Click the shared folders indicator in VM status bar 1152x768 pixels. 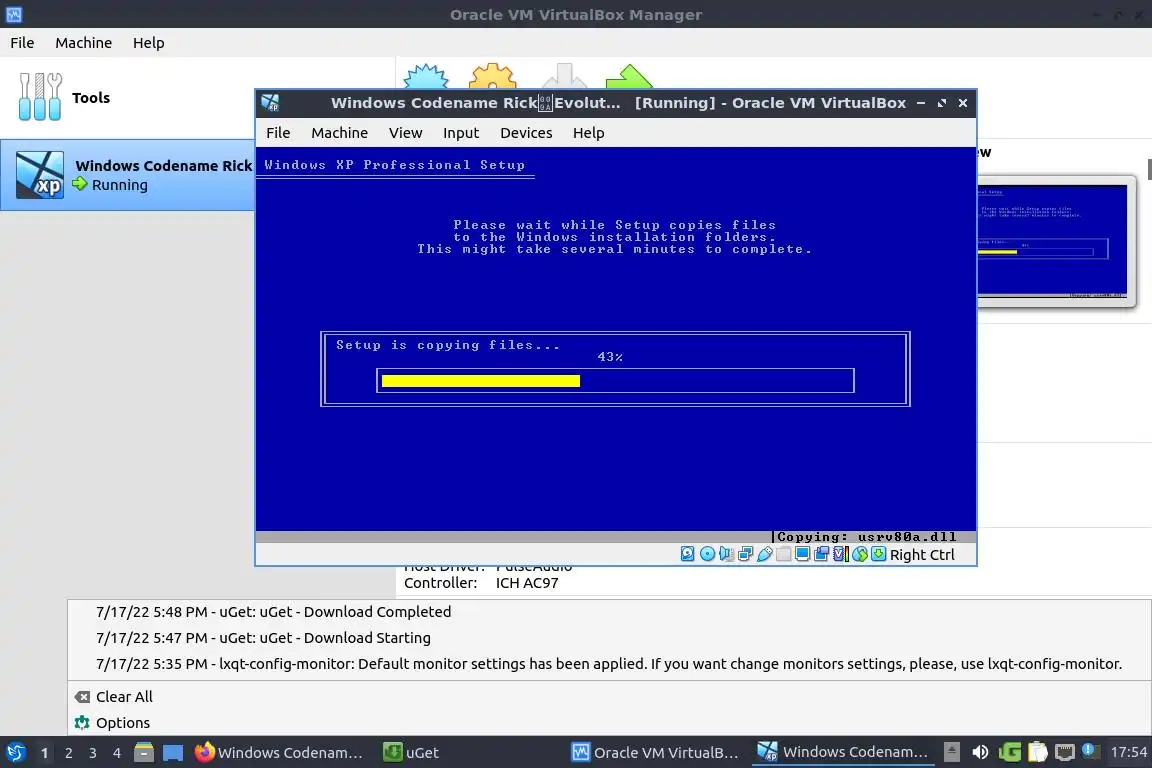[x=783, y=554]
